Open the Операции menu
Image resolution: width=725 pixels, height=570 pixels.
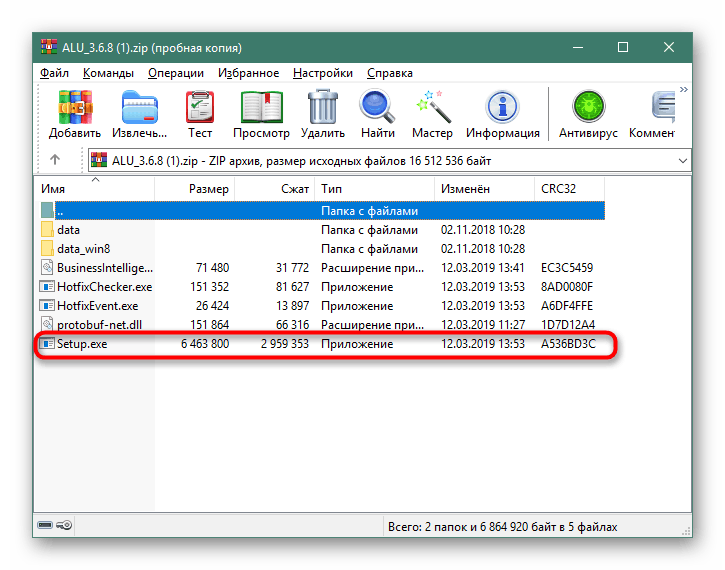click(176, 73)
